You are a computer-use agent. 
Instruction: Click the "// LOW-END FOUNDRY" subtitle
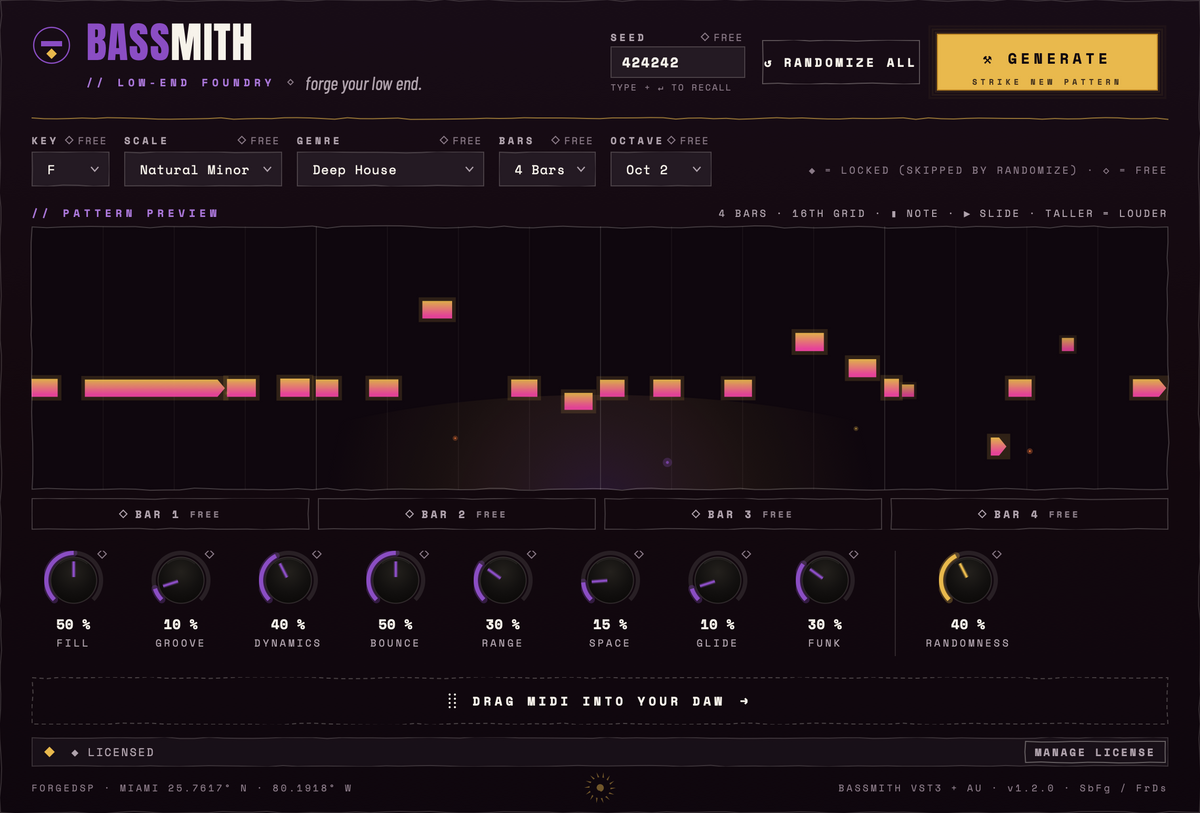[x=180, y=83]
